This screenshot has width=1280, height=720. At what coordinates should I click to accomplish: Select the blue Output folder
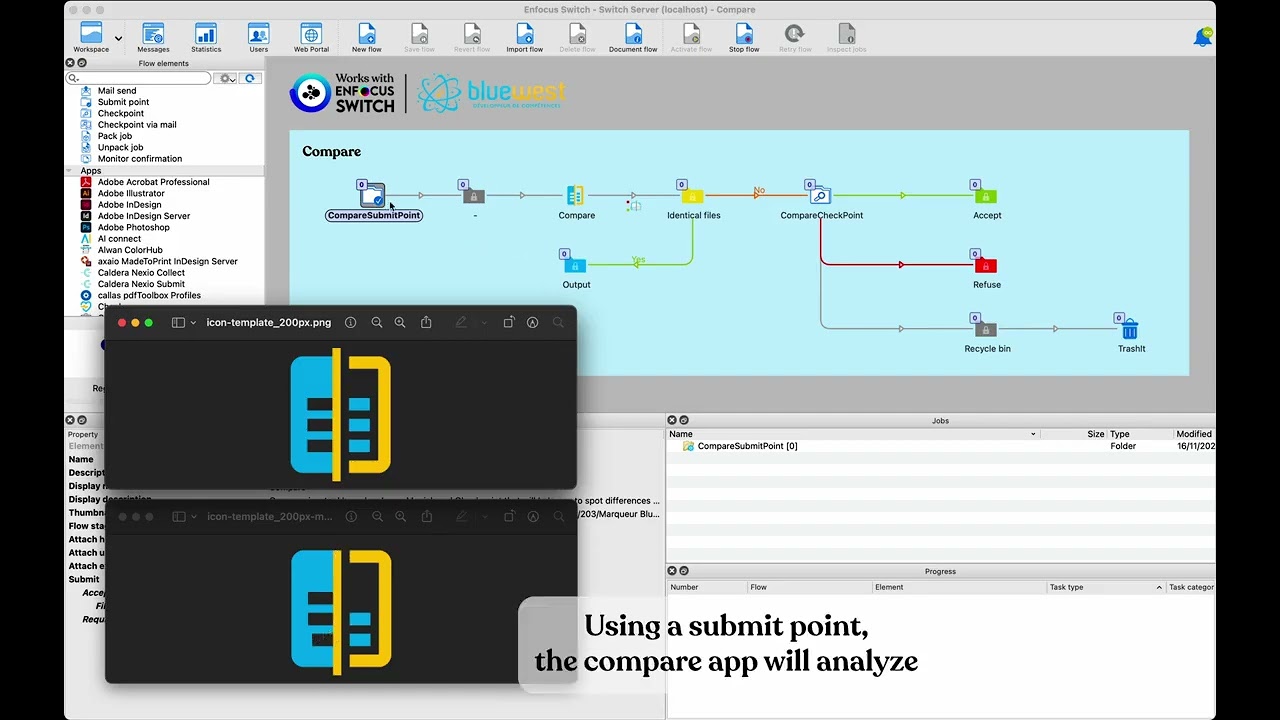(x=574, y=265)
